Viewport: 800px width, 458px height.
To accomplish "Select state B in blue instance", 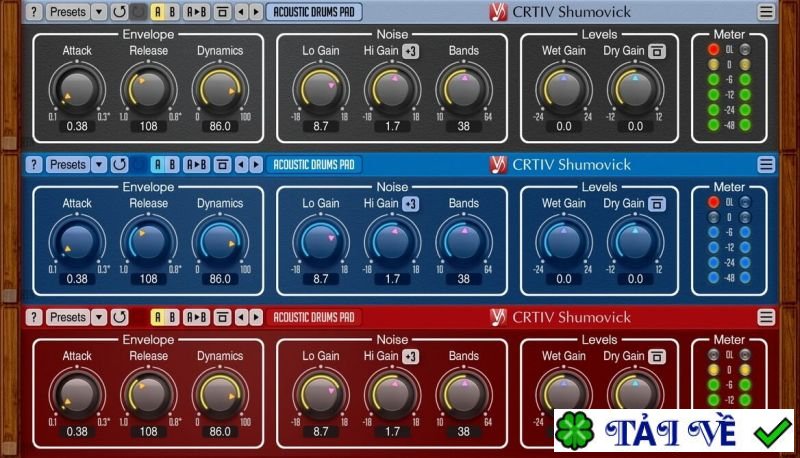I will click(172, 164).
